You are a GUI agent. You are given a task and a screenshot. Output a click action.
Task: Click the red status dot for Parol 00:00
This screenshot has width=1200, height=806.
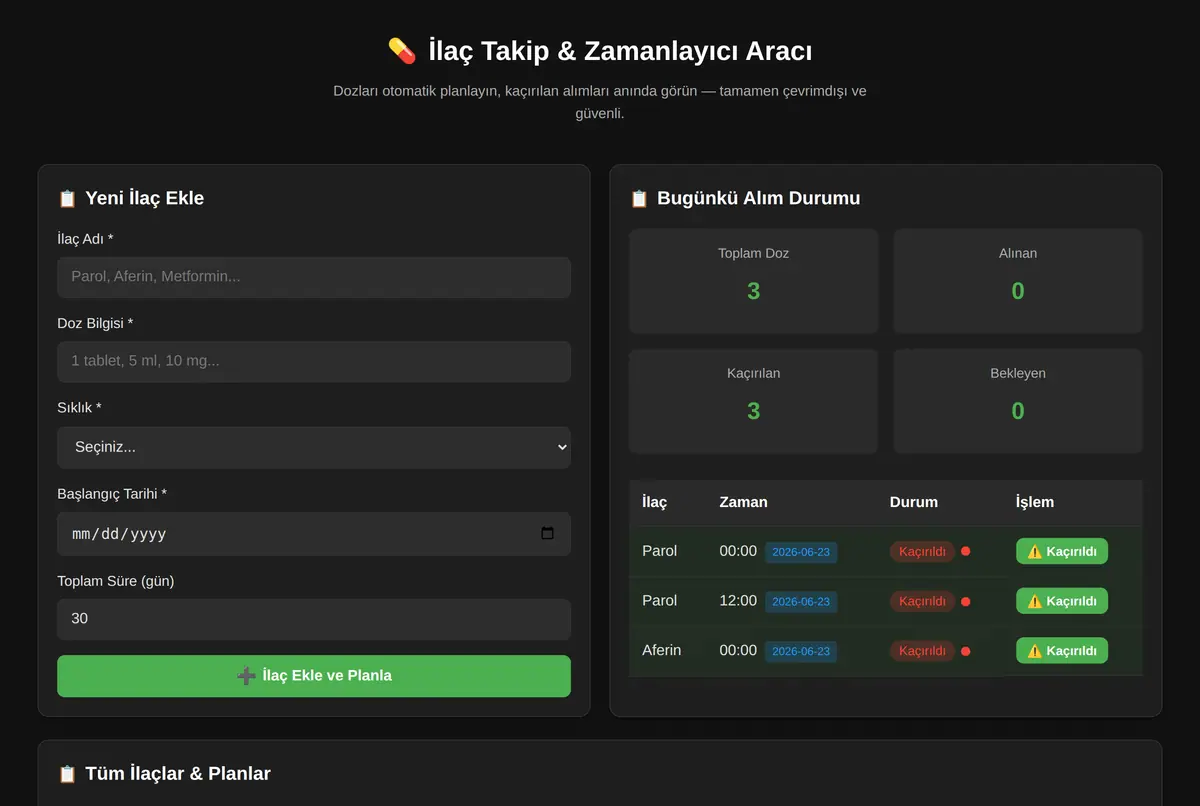pyautogui.click(x=966, y=551)
